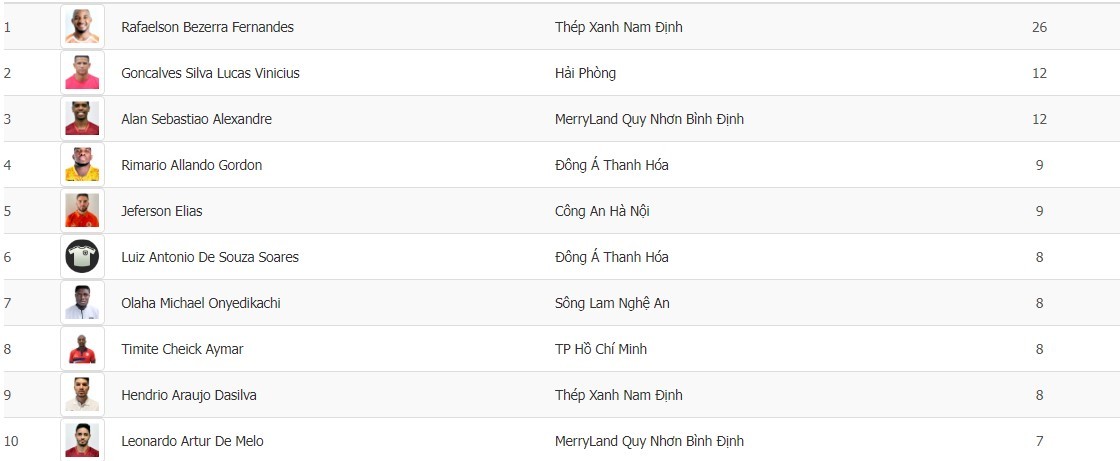Open Công An Hà Nội team
Image resolution: width=1120 pixels, height=461 pixels.
click(602, 211)
